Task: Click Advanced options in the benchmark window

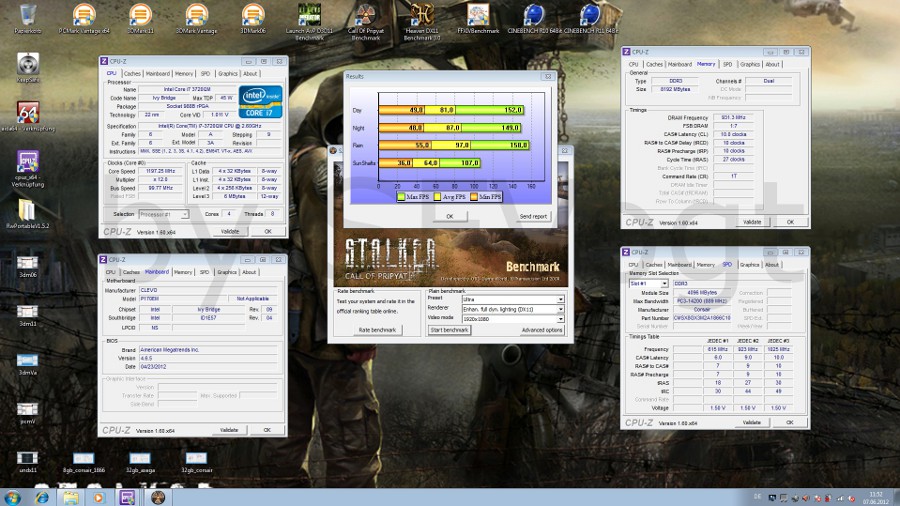Action: (x=541, y=330)
